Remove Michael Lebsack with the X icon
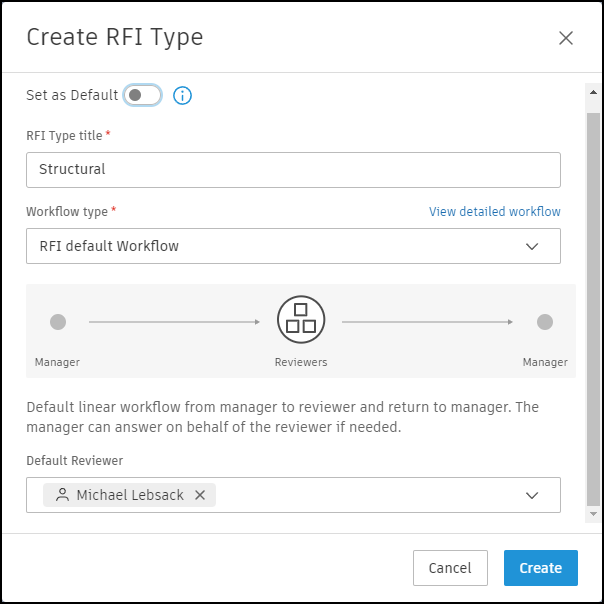The height and width of the screenshot is (604, 604). pyautogui.click(x=200, y=495)
